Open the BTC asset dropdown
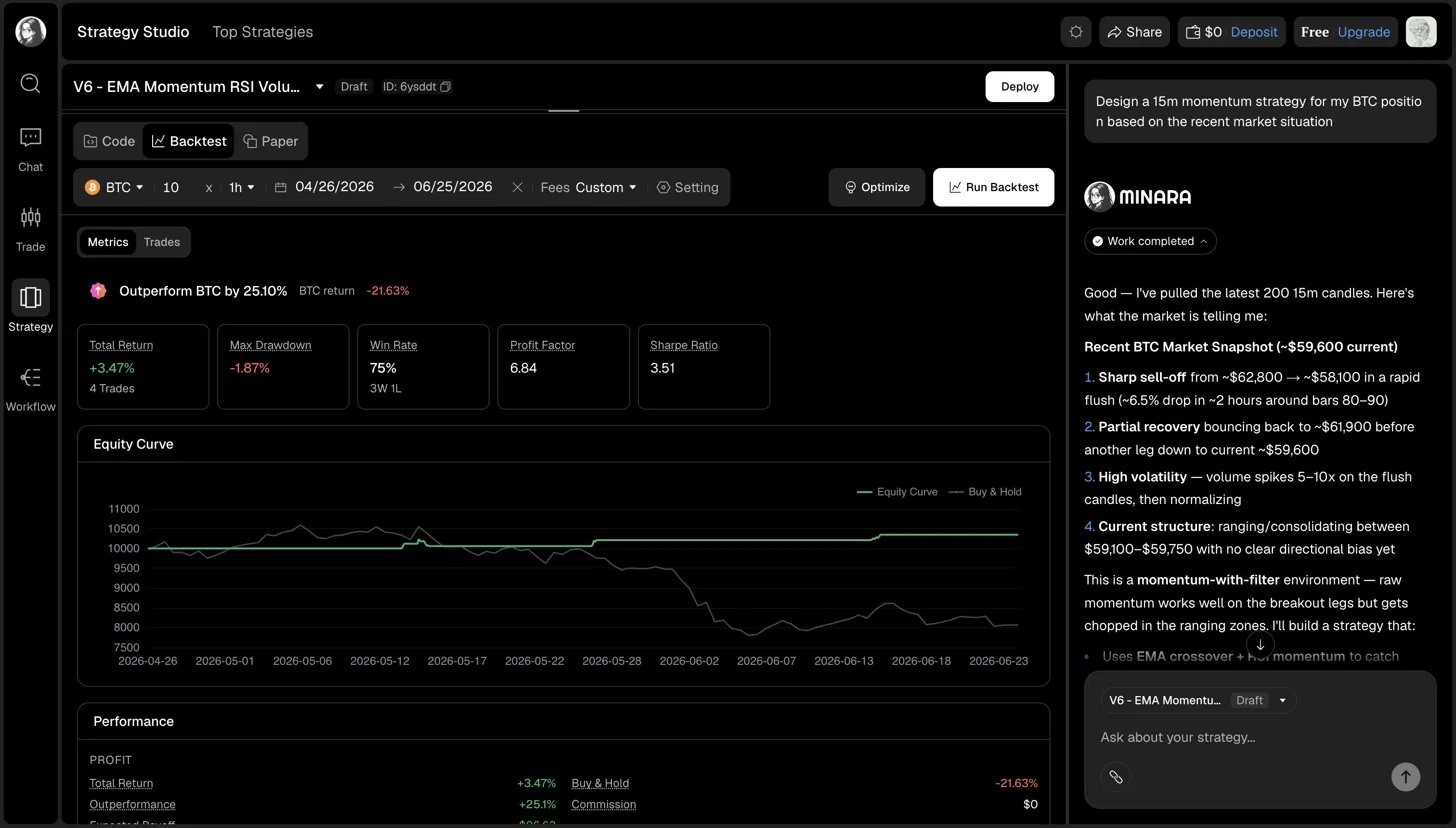The width and height of the screenshot is (1456, 828). (x=115, y=187)
